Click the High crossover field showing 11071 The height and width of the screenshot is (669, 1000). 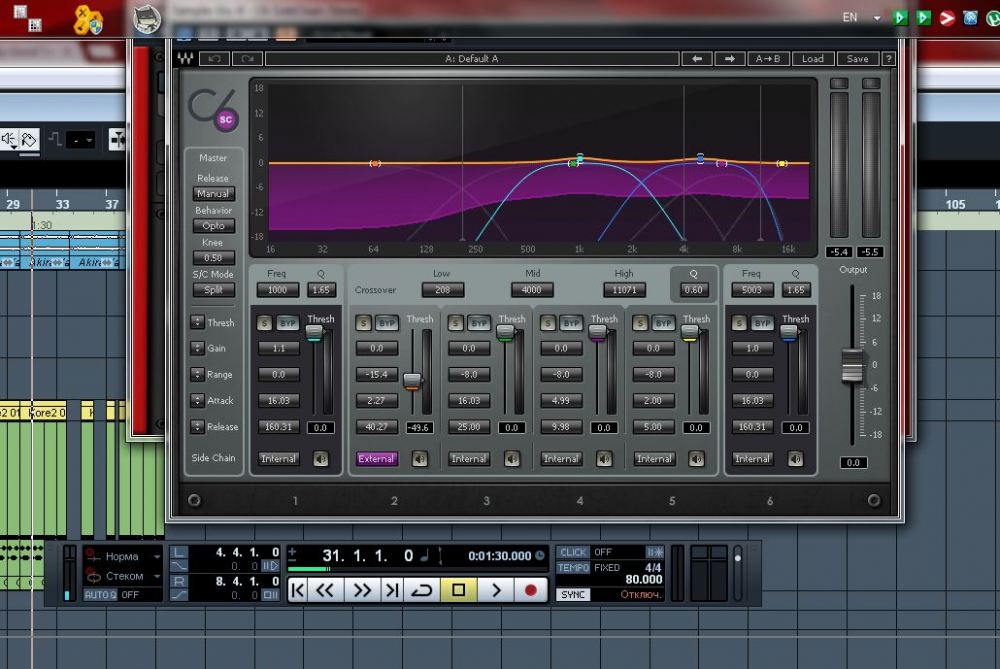pyautogui.click(x=624, y=290)
